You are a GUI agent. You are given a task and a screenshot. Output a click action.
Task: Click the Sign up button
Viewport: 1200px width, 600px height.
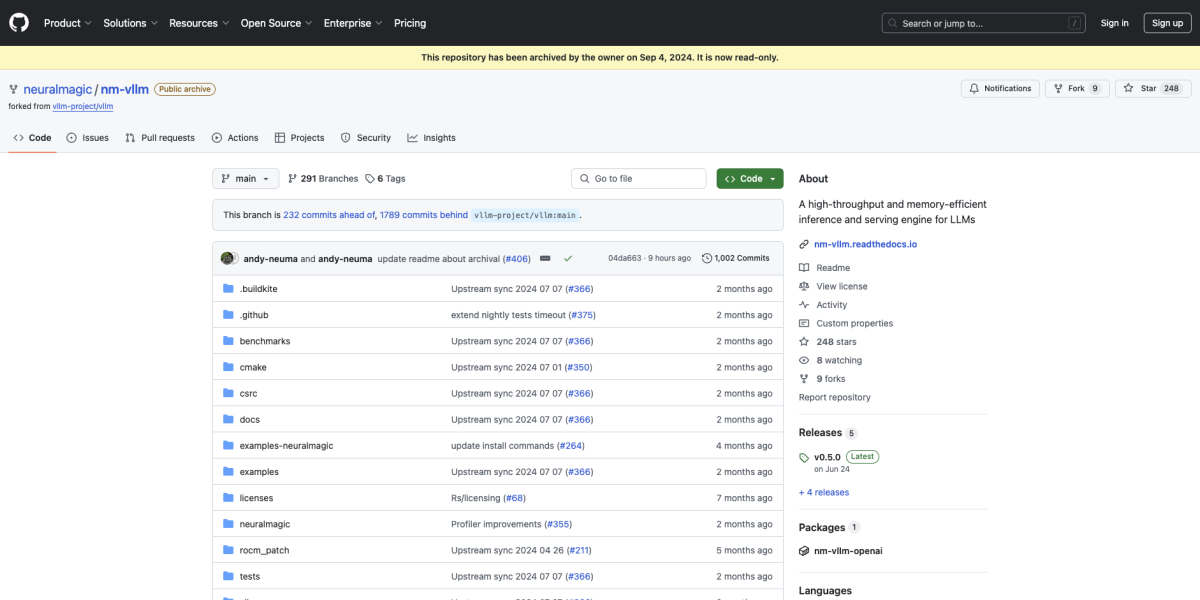(1167, 23)
